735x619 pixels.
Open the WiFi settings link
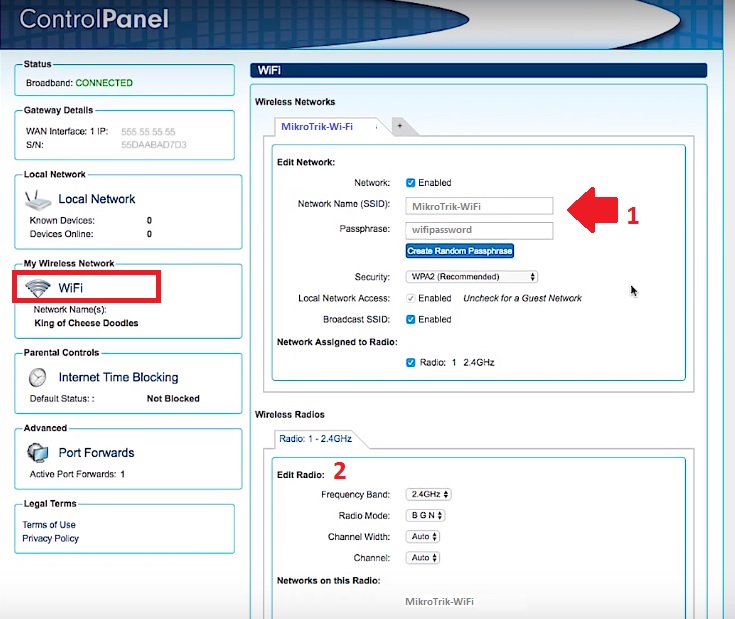[x=70, y=288]
